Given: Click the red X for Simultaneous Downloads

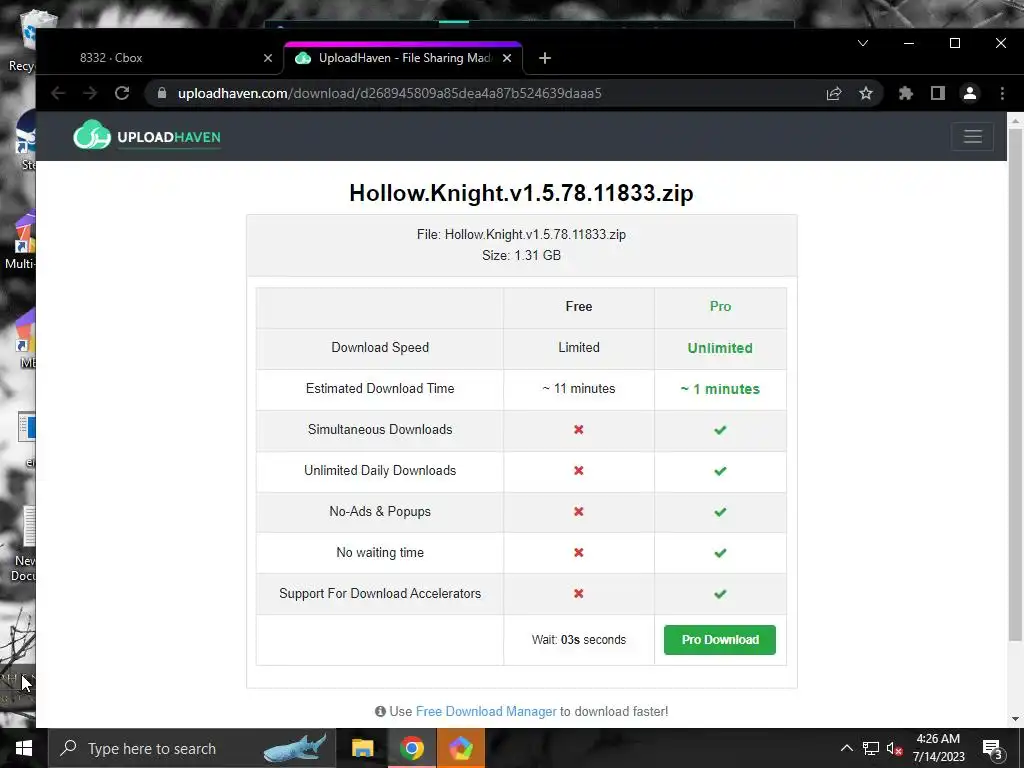Looking at the screenshot, I should (x=579, y=430).
